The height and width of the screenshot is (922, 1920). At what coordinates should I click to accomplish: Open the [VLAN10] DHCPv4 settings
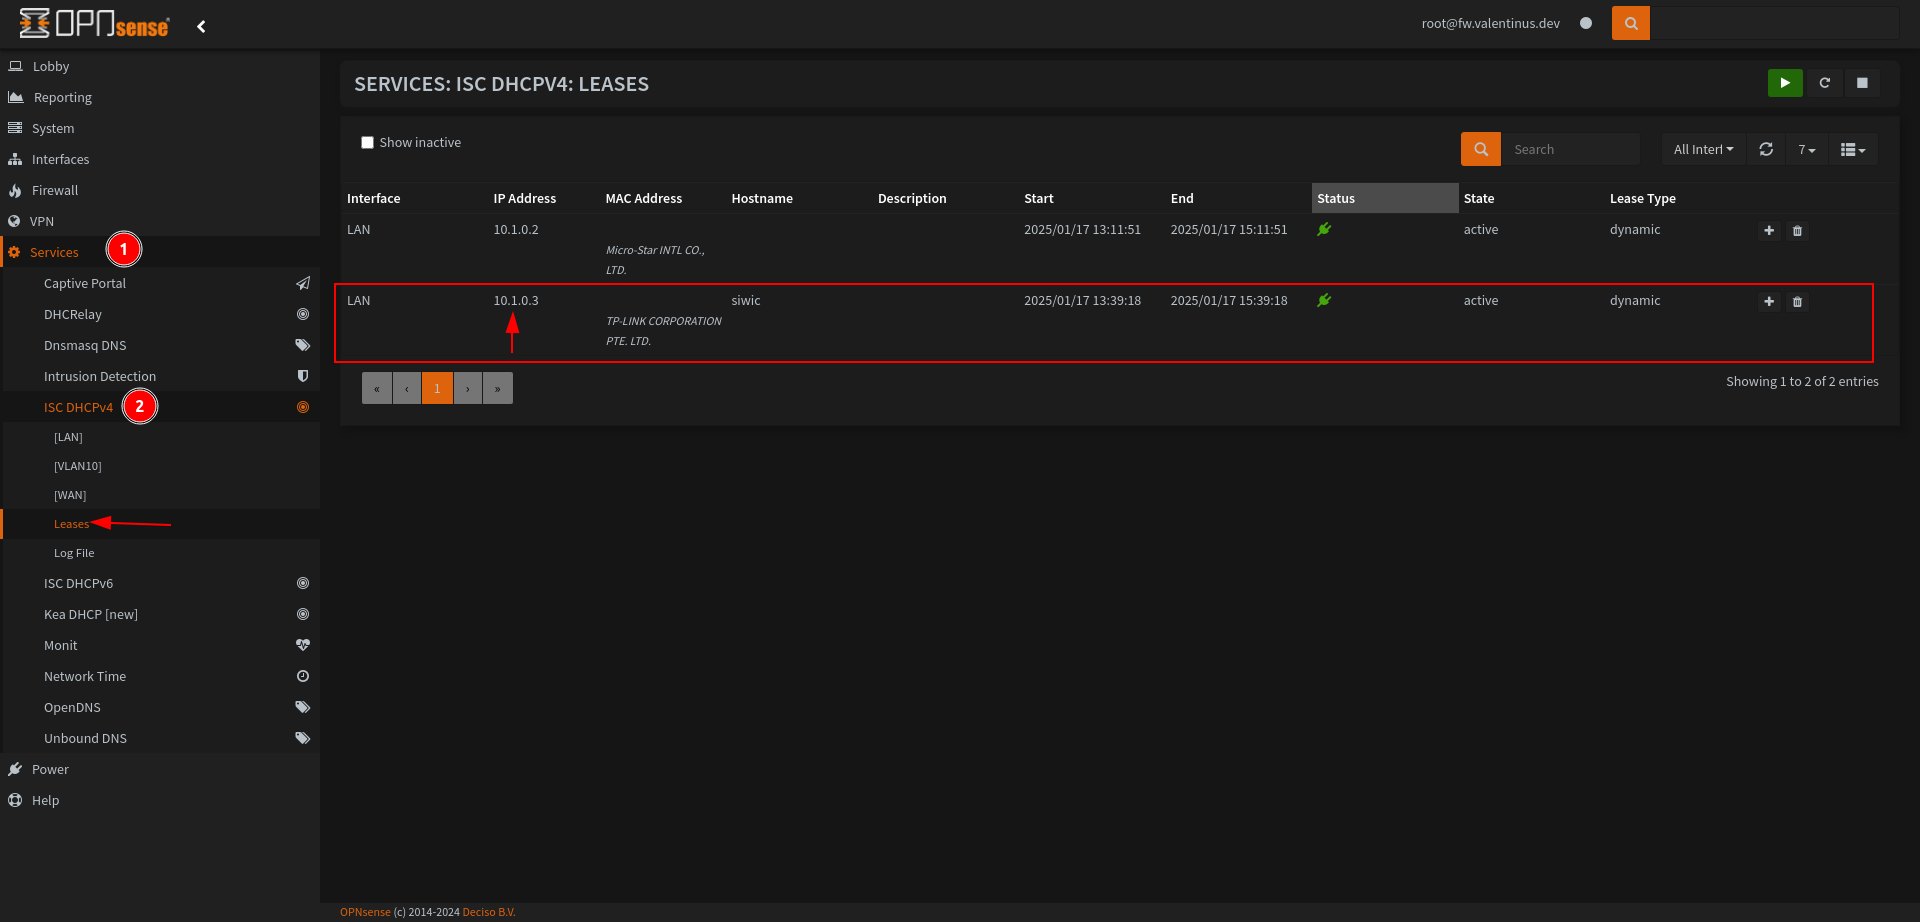click(x=78, y=466)
